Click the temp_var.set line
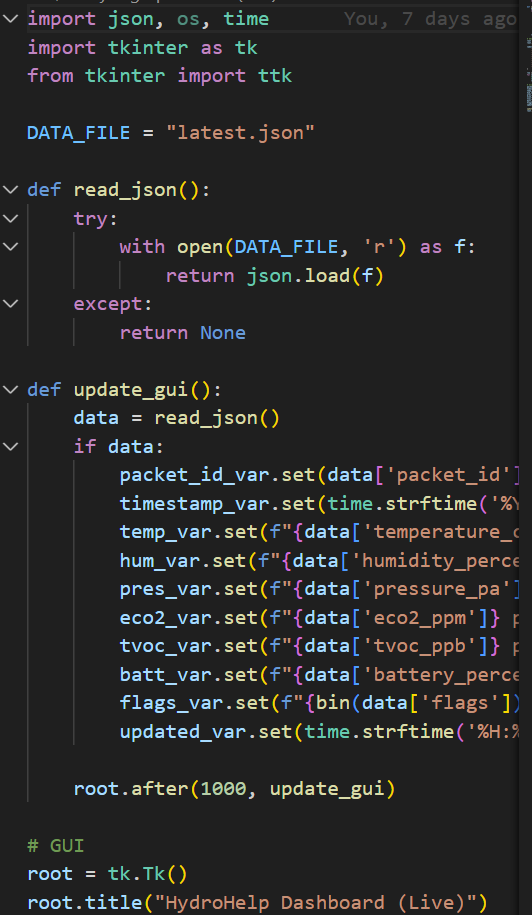 point(319,533)
